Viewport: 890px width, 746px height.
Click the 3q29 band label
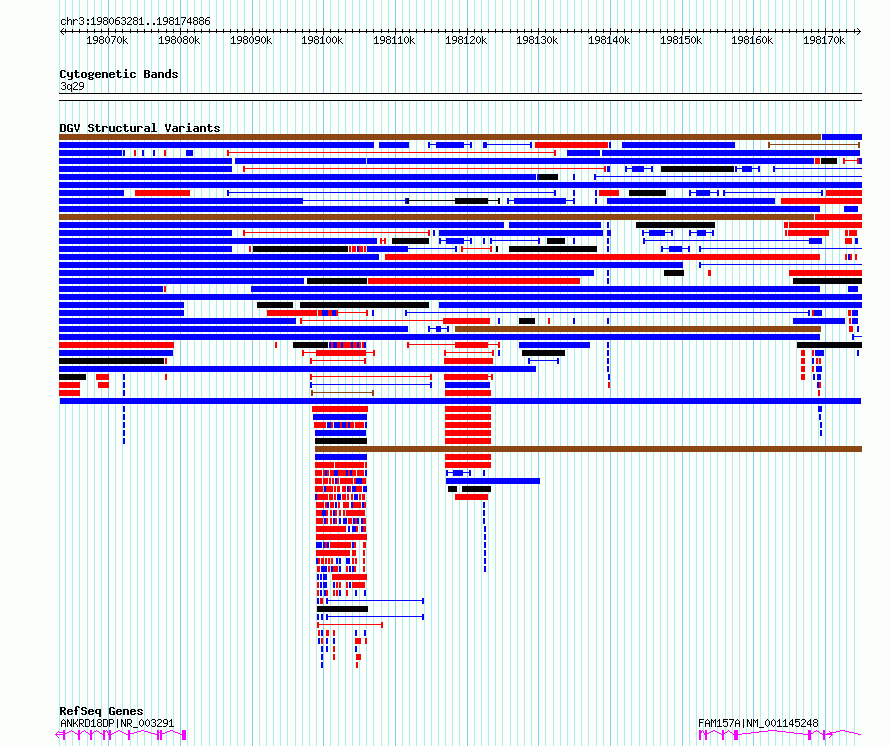pos(72,86)
